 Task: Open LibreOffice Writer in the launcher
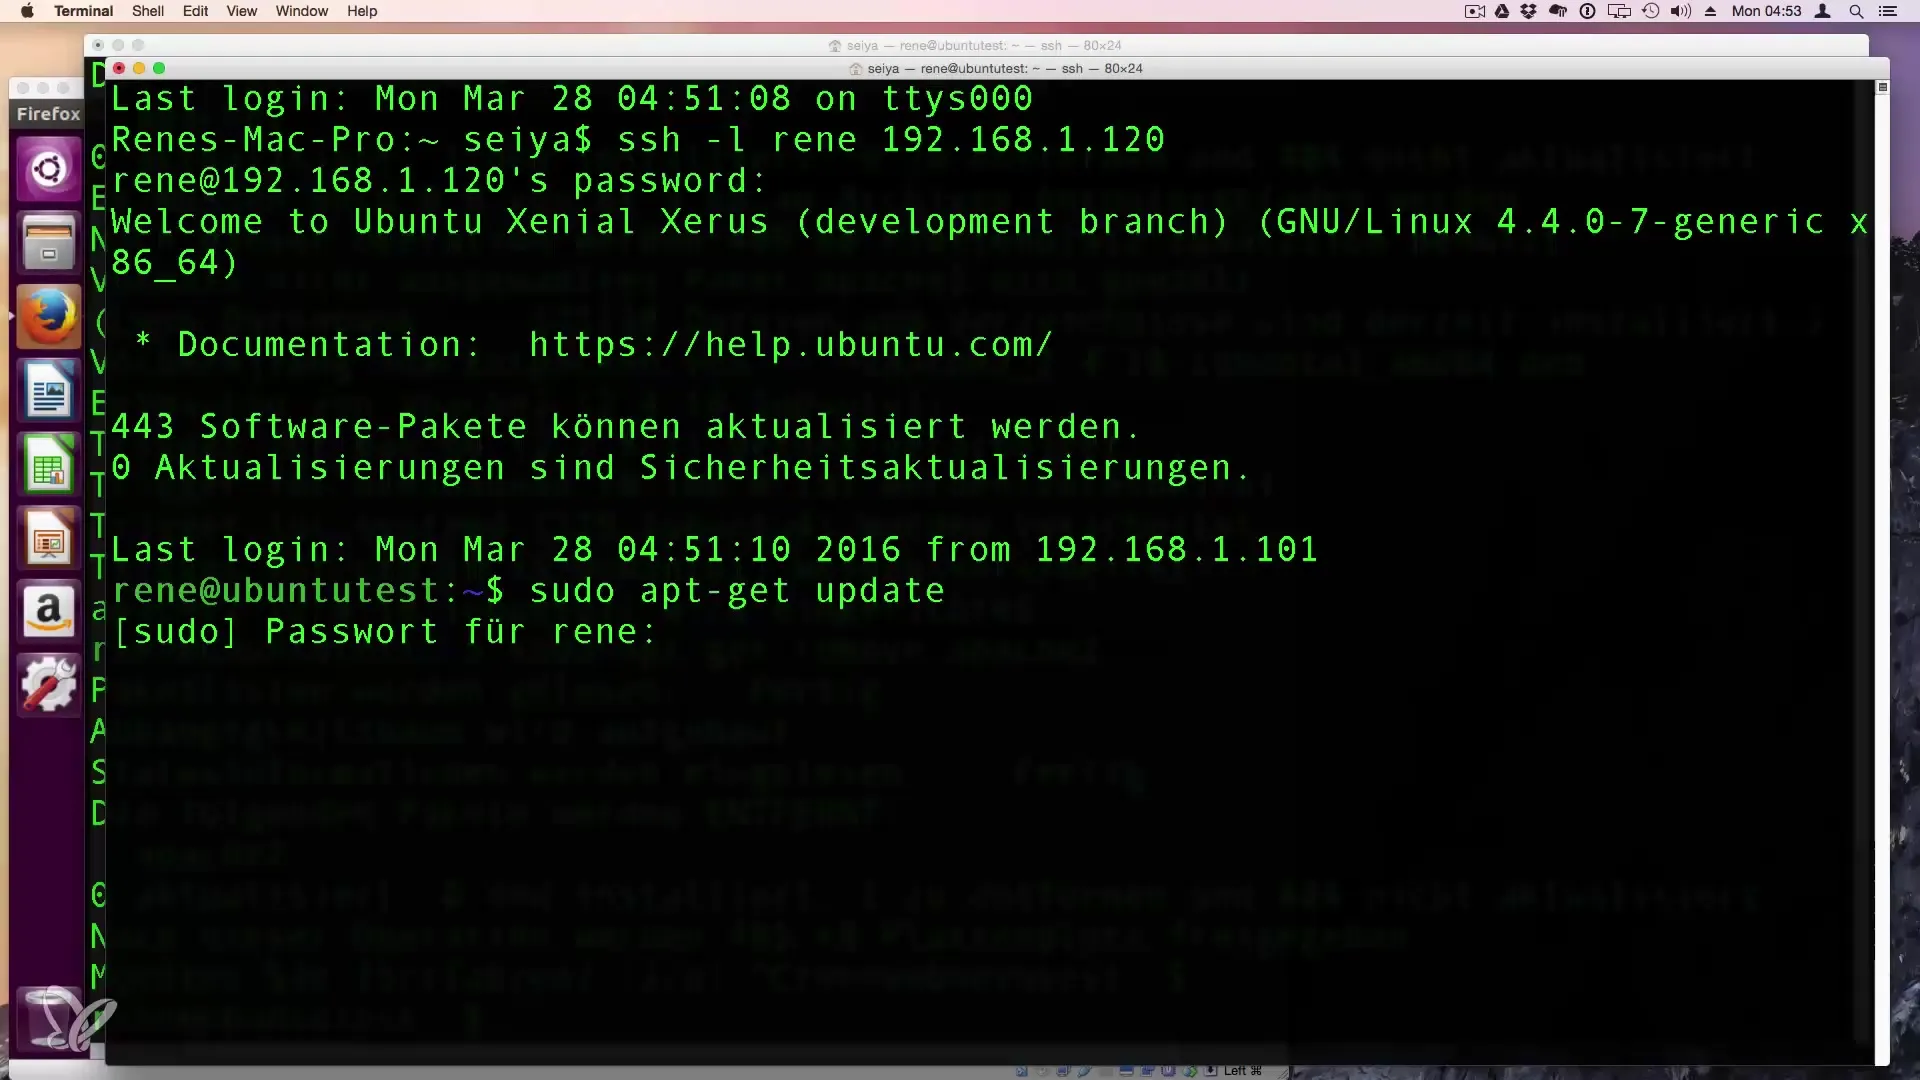(x=48, y=391)
